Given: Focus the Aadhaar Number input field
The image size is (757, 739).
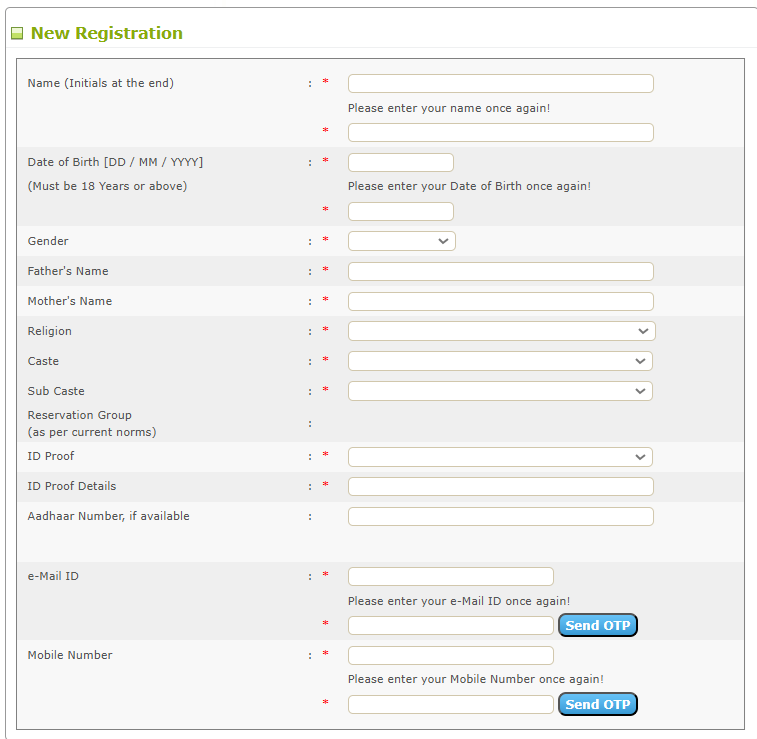Looking at the screenshot, I should (x=500, y=517).
